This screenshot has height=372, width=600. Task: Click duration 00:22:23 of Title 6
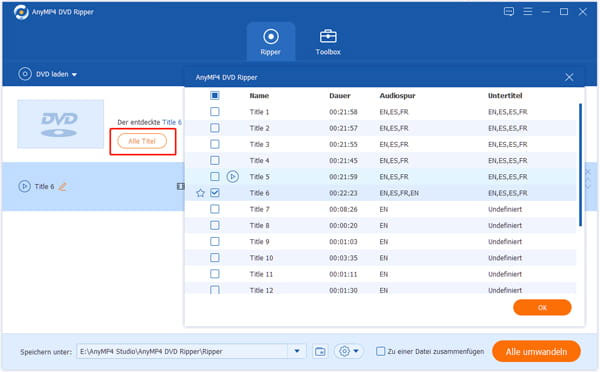pos(343,193)
